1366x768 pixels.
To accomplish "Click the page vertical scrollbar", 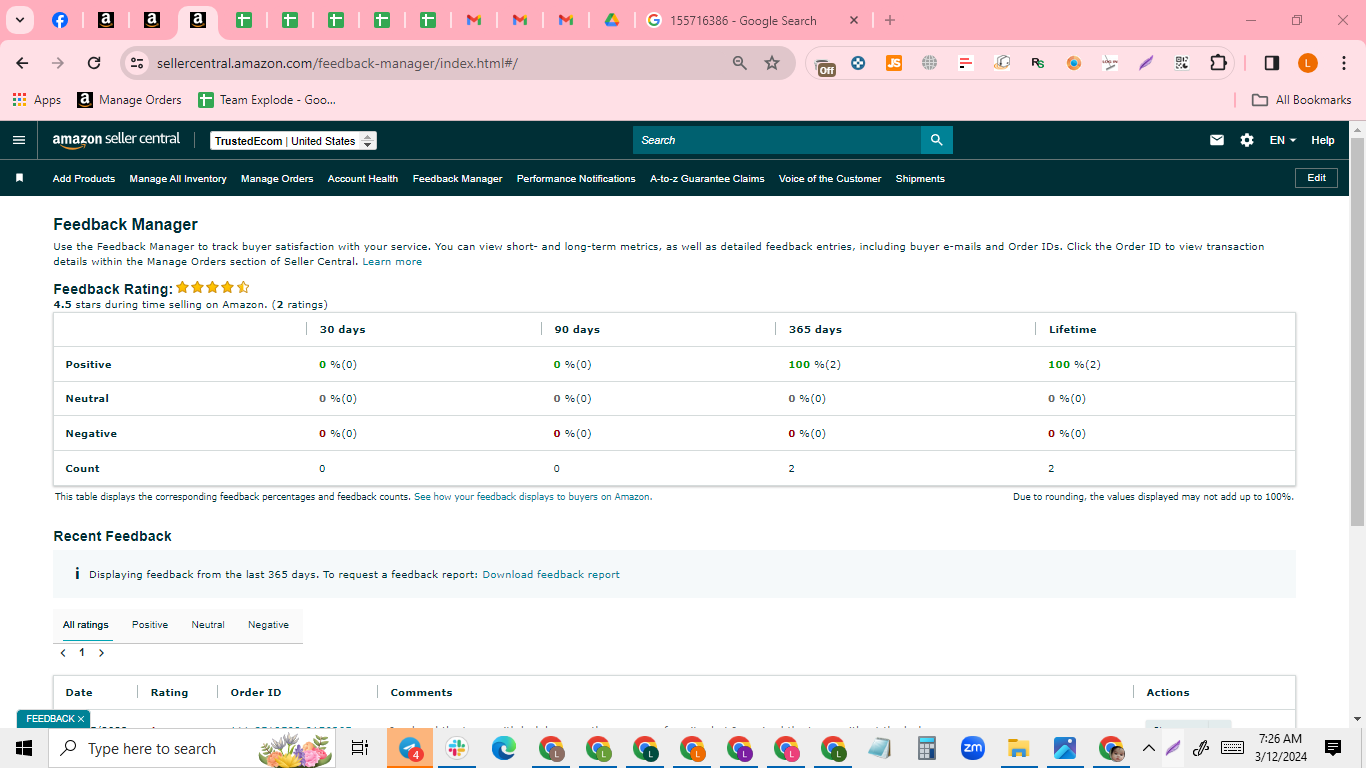I will click(x=1357, y=331).
